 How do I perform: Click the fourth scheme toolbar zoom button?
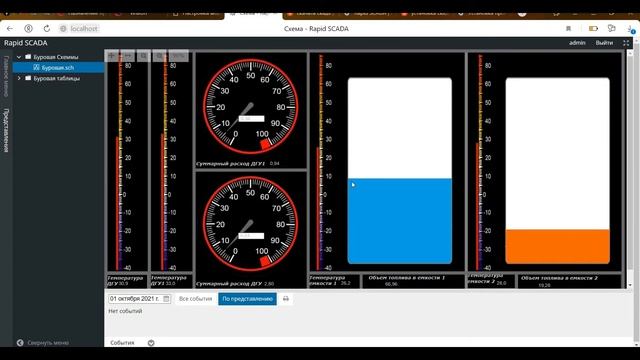pos(160,56)
